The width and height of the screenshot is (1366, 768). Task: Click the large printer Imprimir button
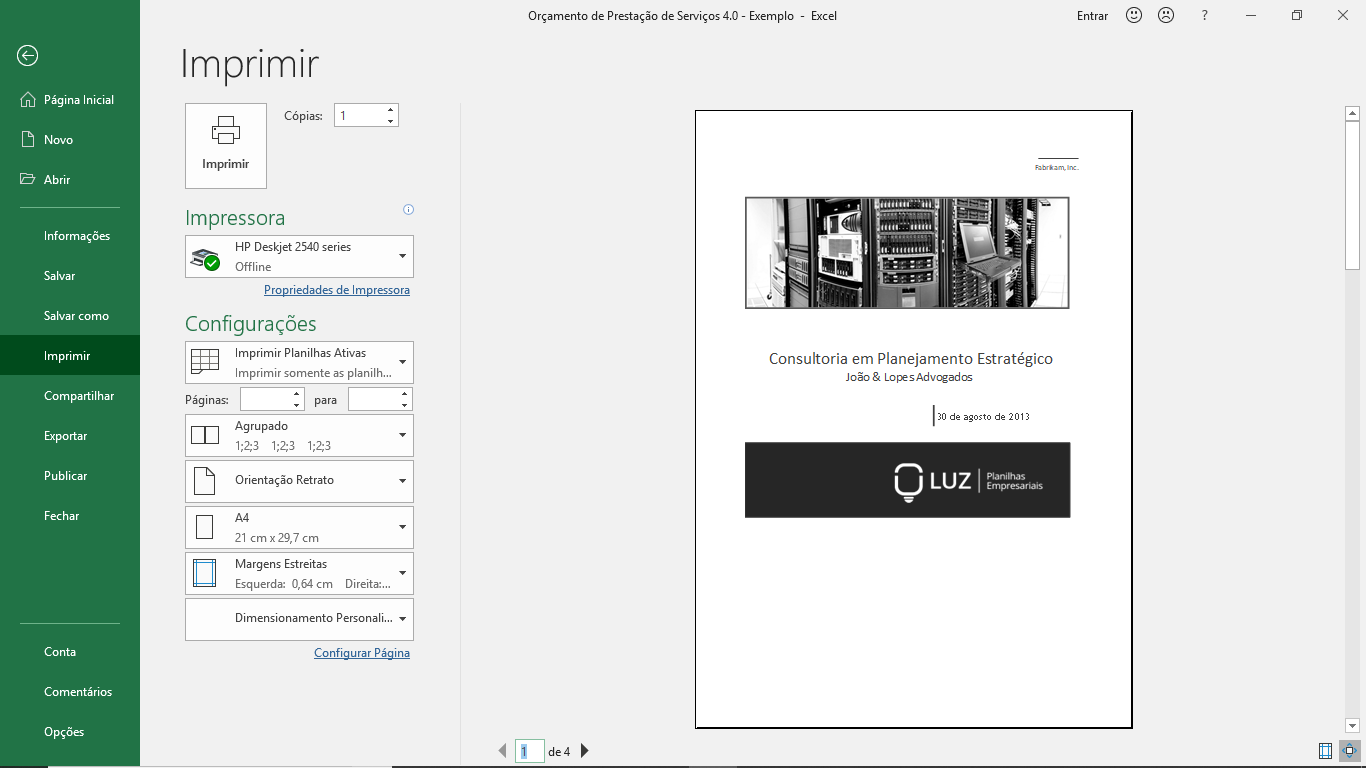coord(226,146)
